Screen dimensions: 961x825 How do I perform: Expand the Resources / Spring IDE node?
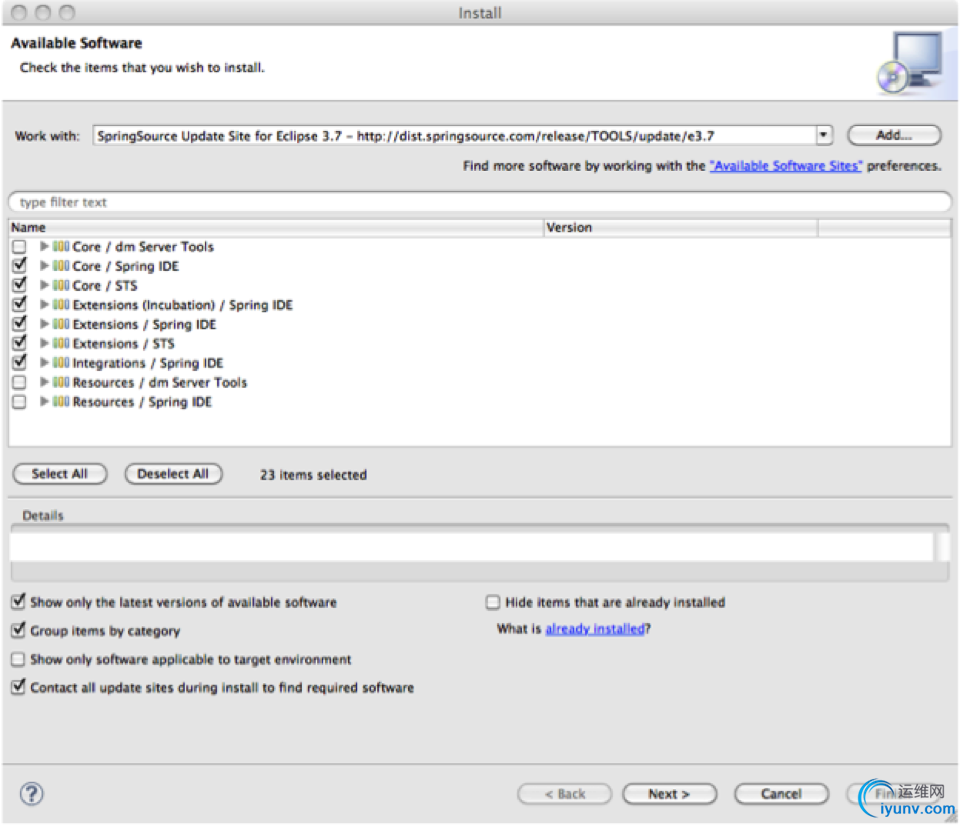point(44,402)
